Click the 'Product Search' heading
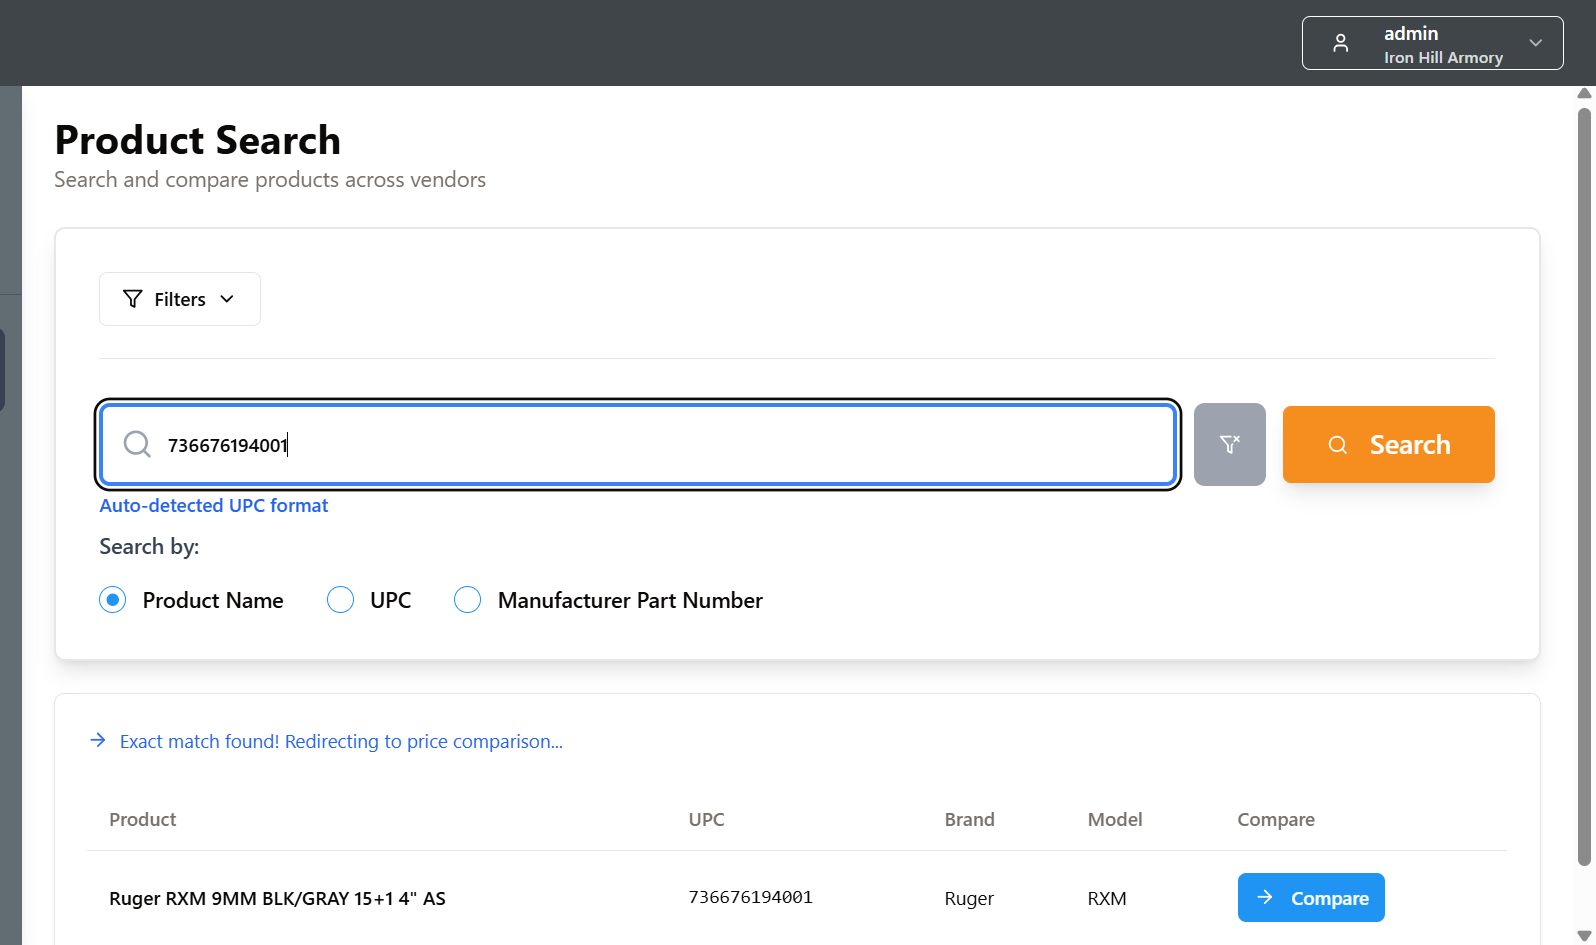The width and height of the screenshot is (1596, 945). [198, 140]
